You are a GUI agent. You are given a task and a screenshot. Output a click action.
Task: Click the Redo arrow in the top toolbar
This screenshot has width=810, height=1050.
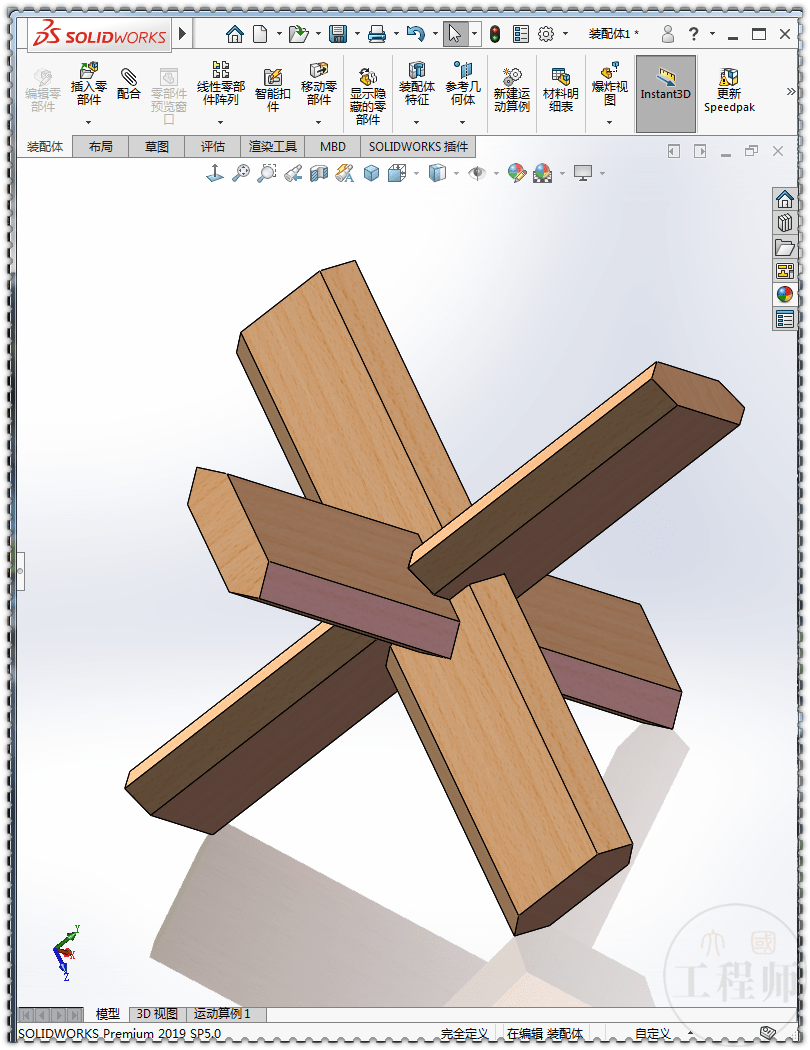point(418,31)
